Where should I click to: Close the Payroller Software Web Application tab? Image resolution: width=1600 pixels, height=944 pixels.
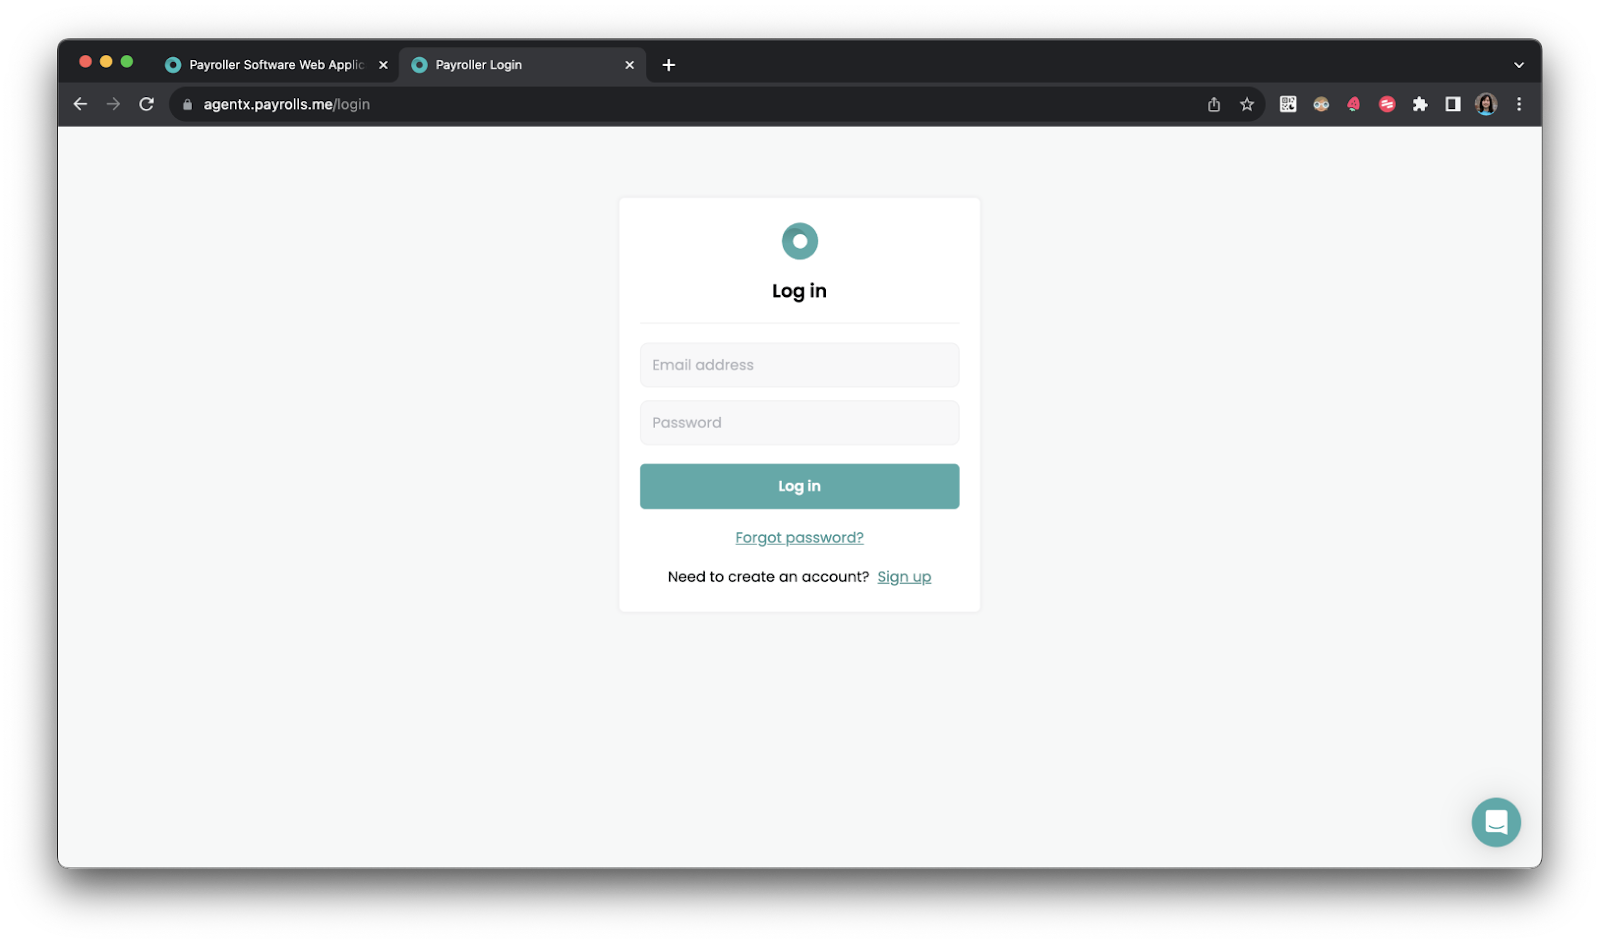[383, 65]
